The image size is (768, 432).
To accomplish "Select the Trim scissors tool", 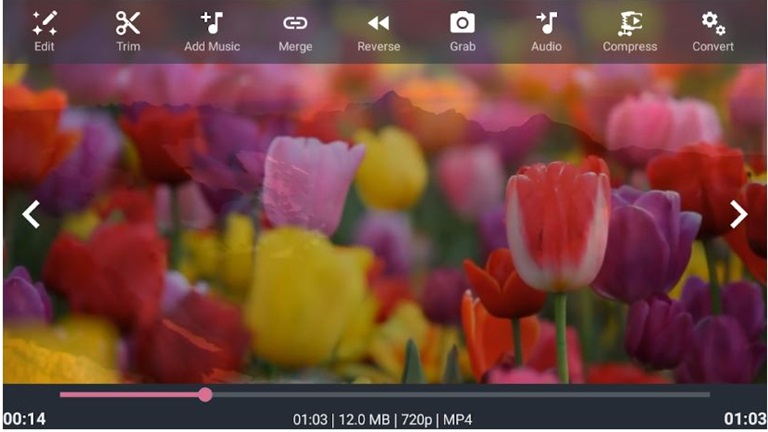I will pyautogui.click(x=128, y=23).
